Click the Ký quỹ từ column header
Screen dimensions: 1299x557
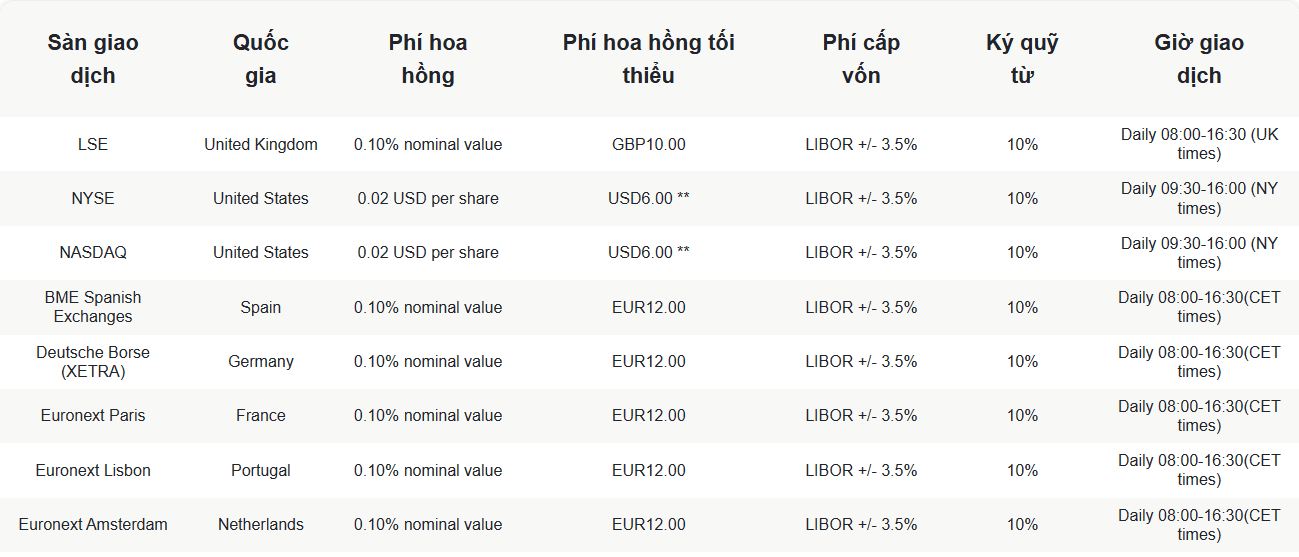1022,59
